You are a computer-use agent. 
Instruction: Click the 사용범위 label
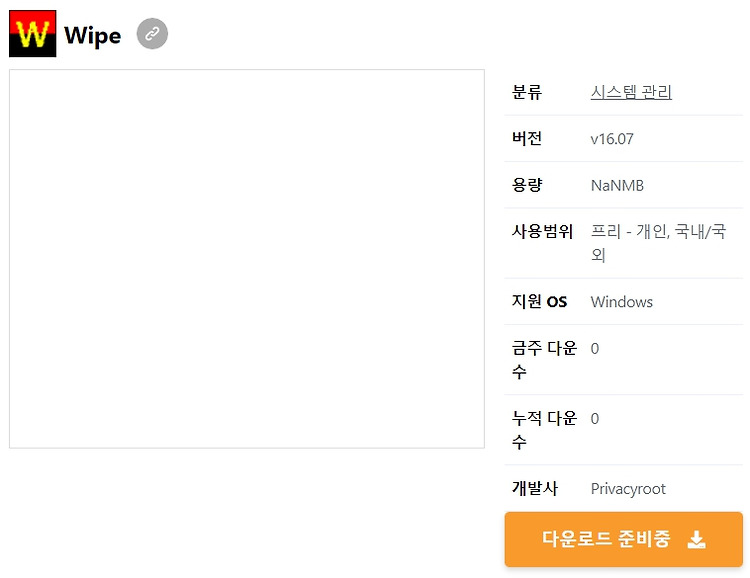(x=542, y=231)
